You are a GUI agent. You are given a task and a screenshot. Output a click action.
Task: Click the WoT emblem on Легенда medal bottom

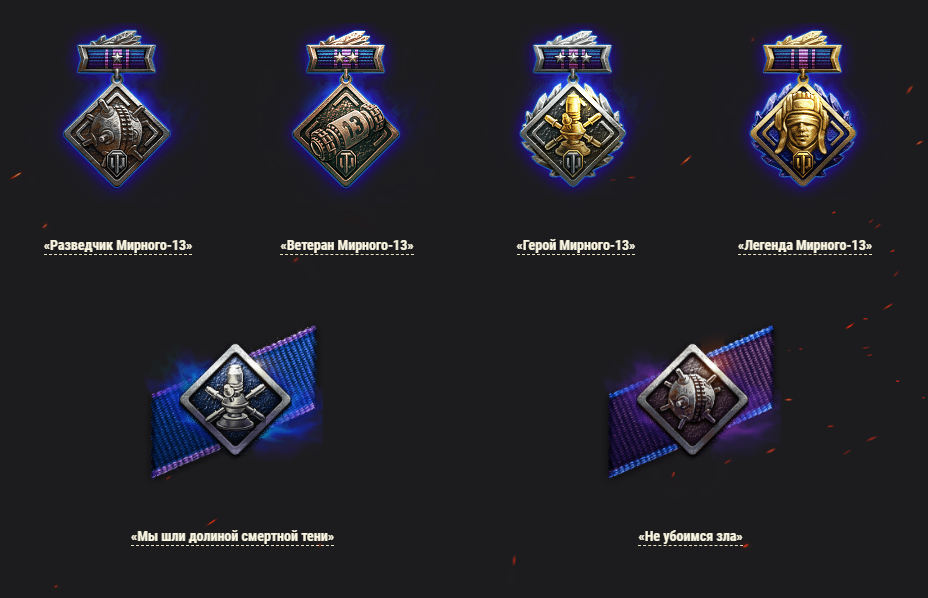tap(803, 163)
